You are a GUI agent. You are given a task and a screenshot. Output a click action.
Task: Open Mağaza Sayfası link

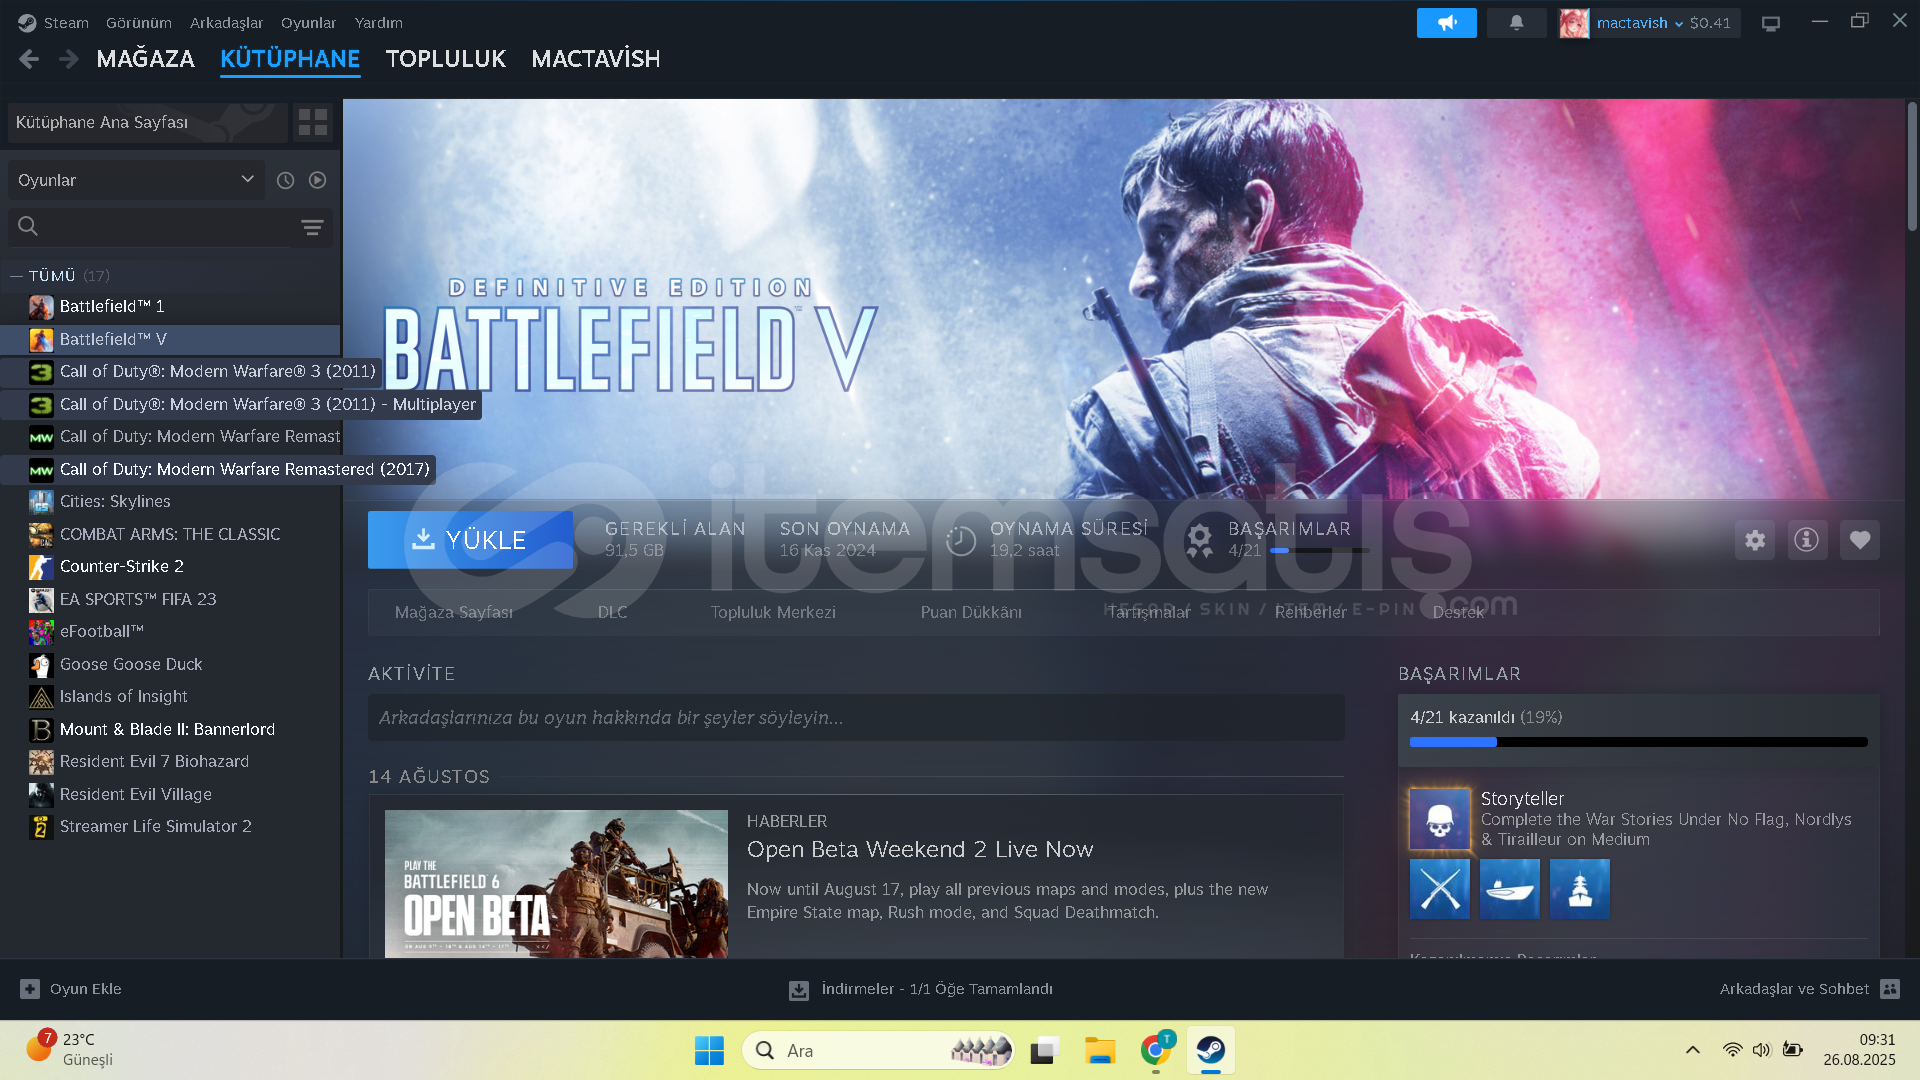[454, 612]
